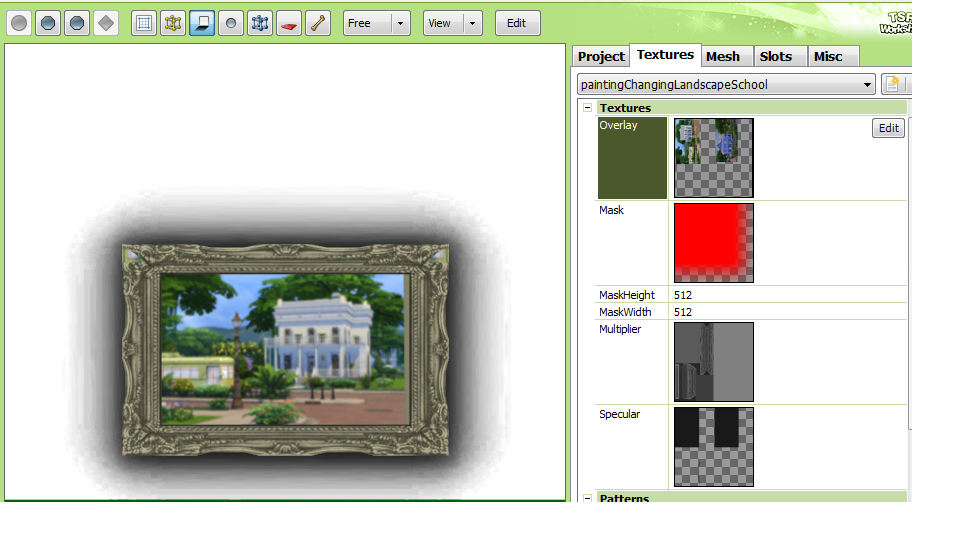The width and height of the screenshot is (960, 540).
Task: Toggle the bone display icon
Action: coord(318,23)
